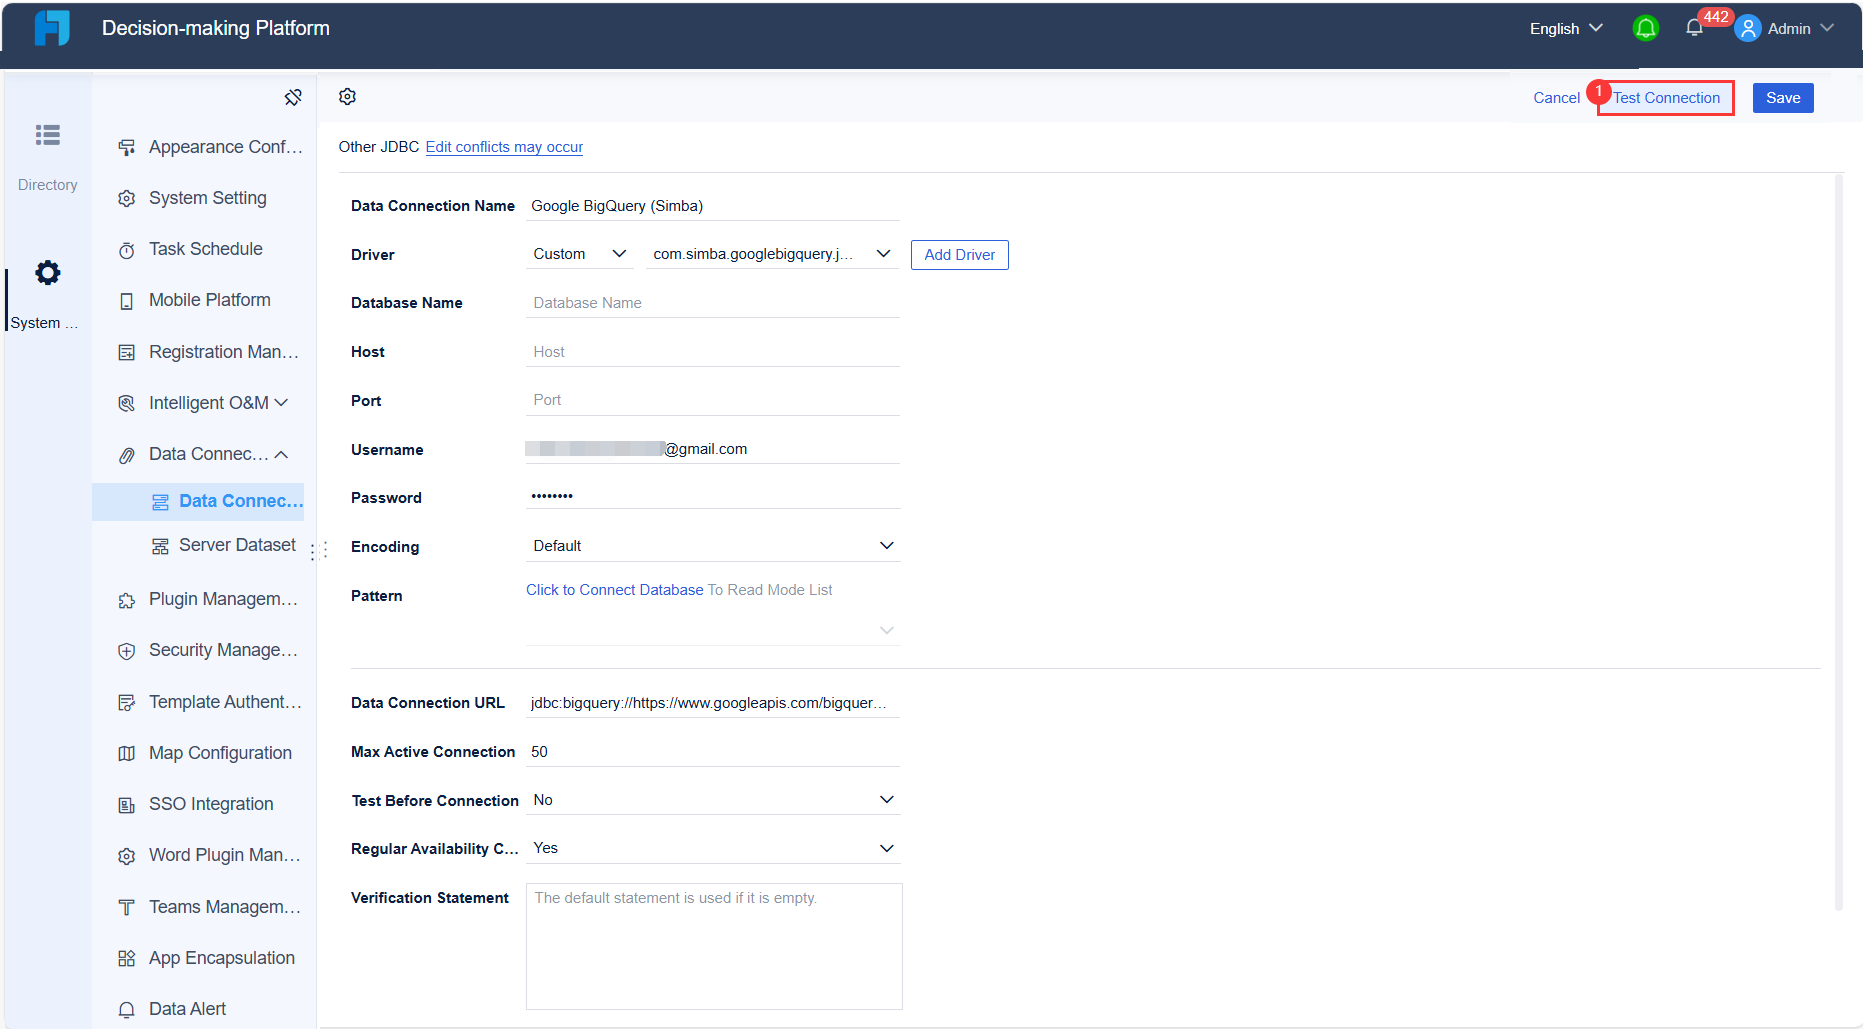1863x1029 pixels.
Task: Click the Click to Connect Database link
Action: 615,590
